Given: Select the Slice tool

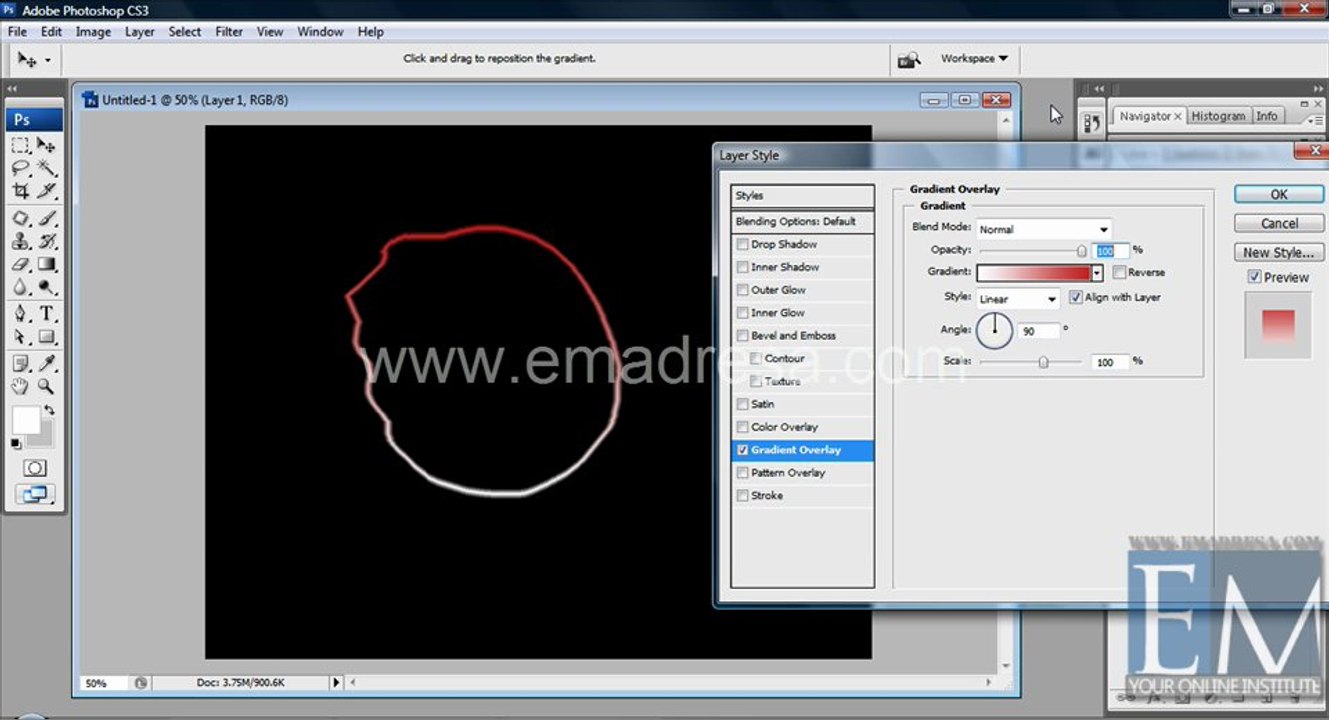Looking at the screenshot, I should tap(47, 190).
